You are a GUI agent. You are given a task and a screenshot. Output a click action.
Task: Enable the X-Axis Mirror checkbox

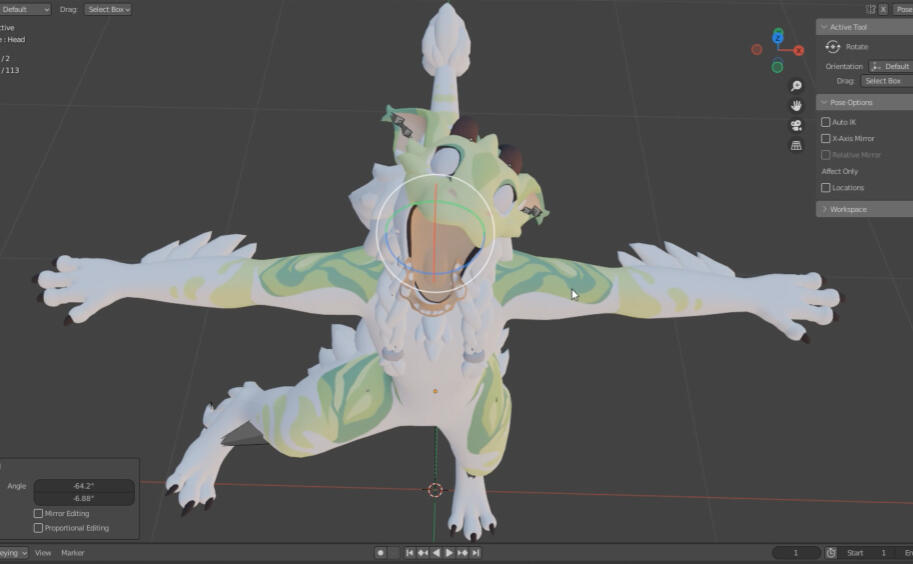(x=826, y=139)
